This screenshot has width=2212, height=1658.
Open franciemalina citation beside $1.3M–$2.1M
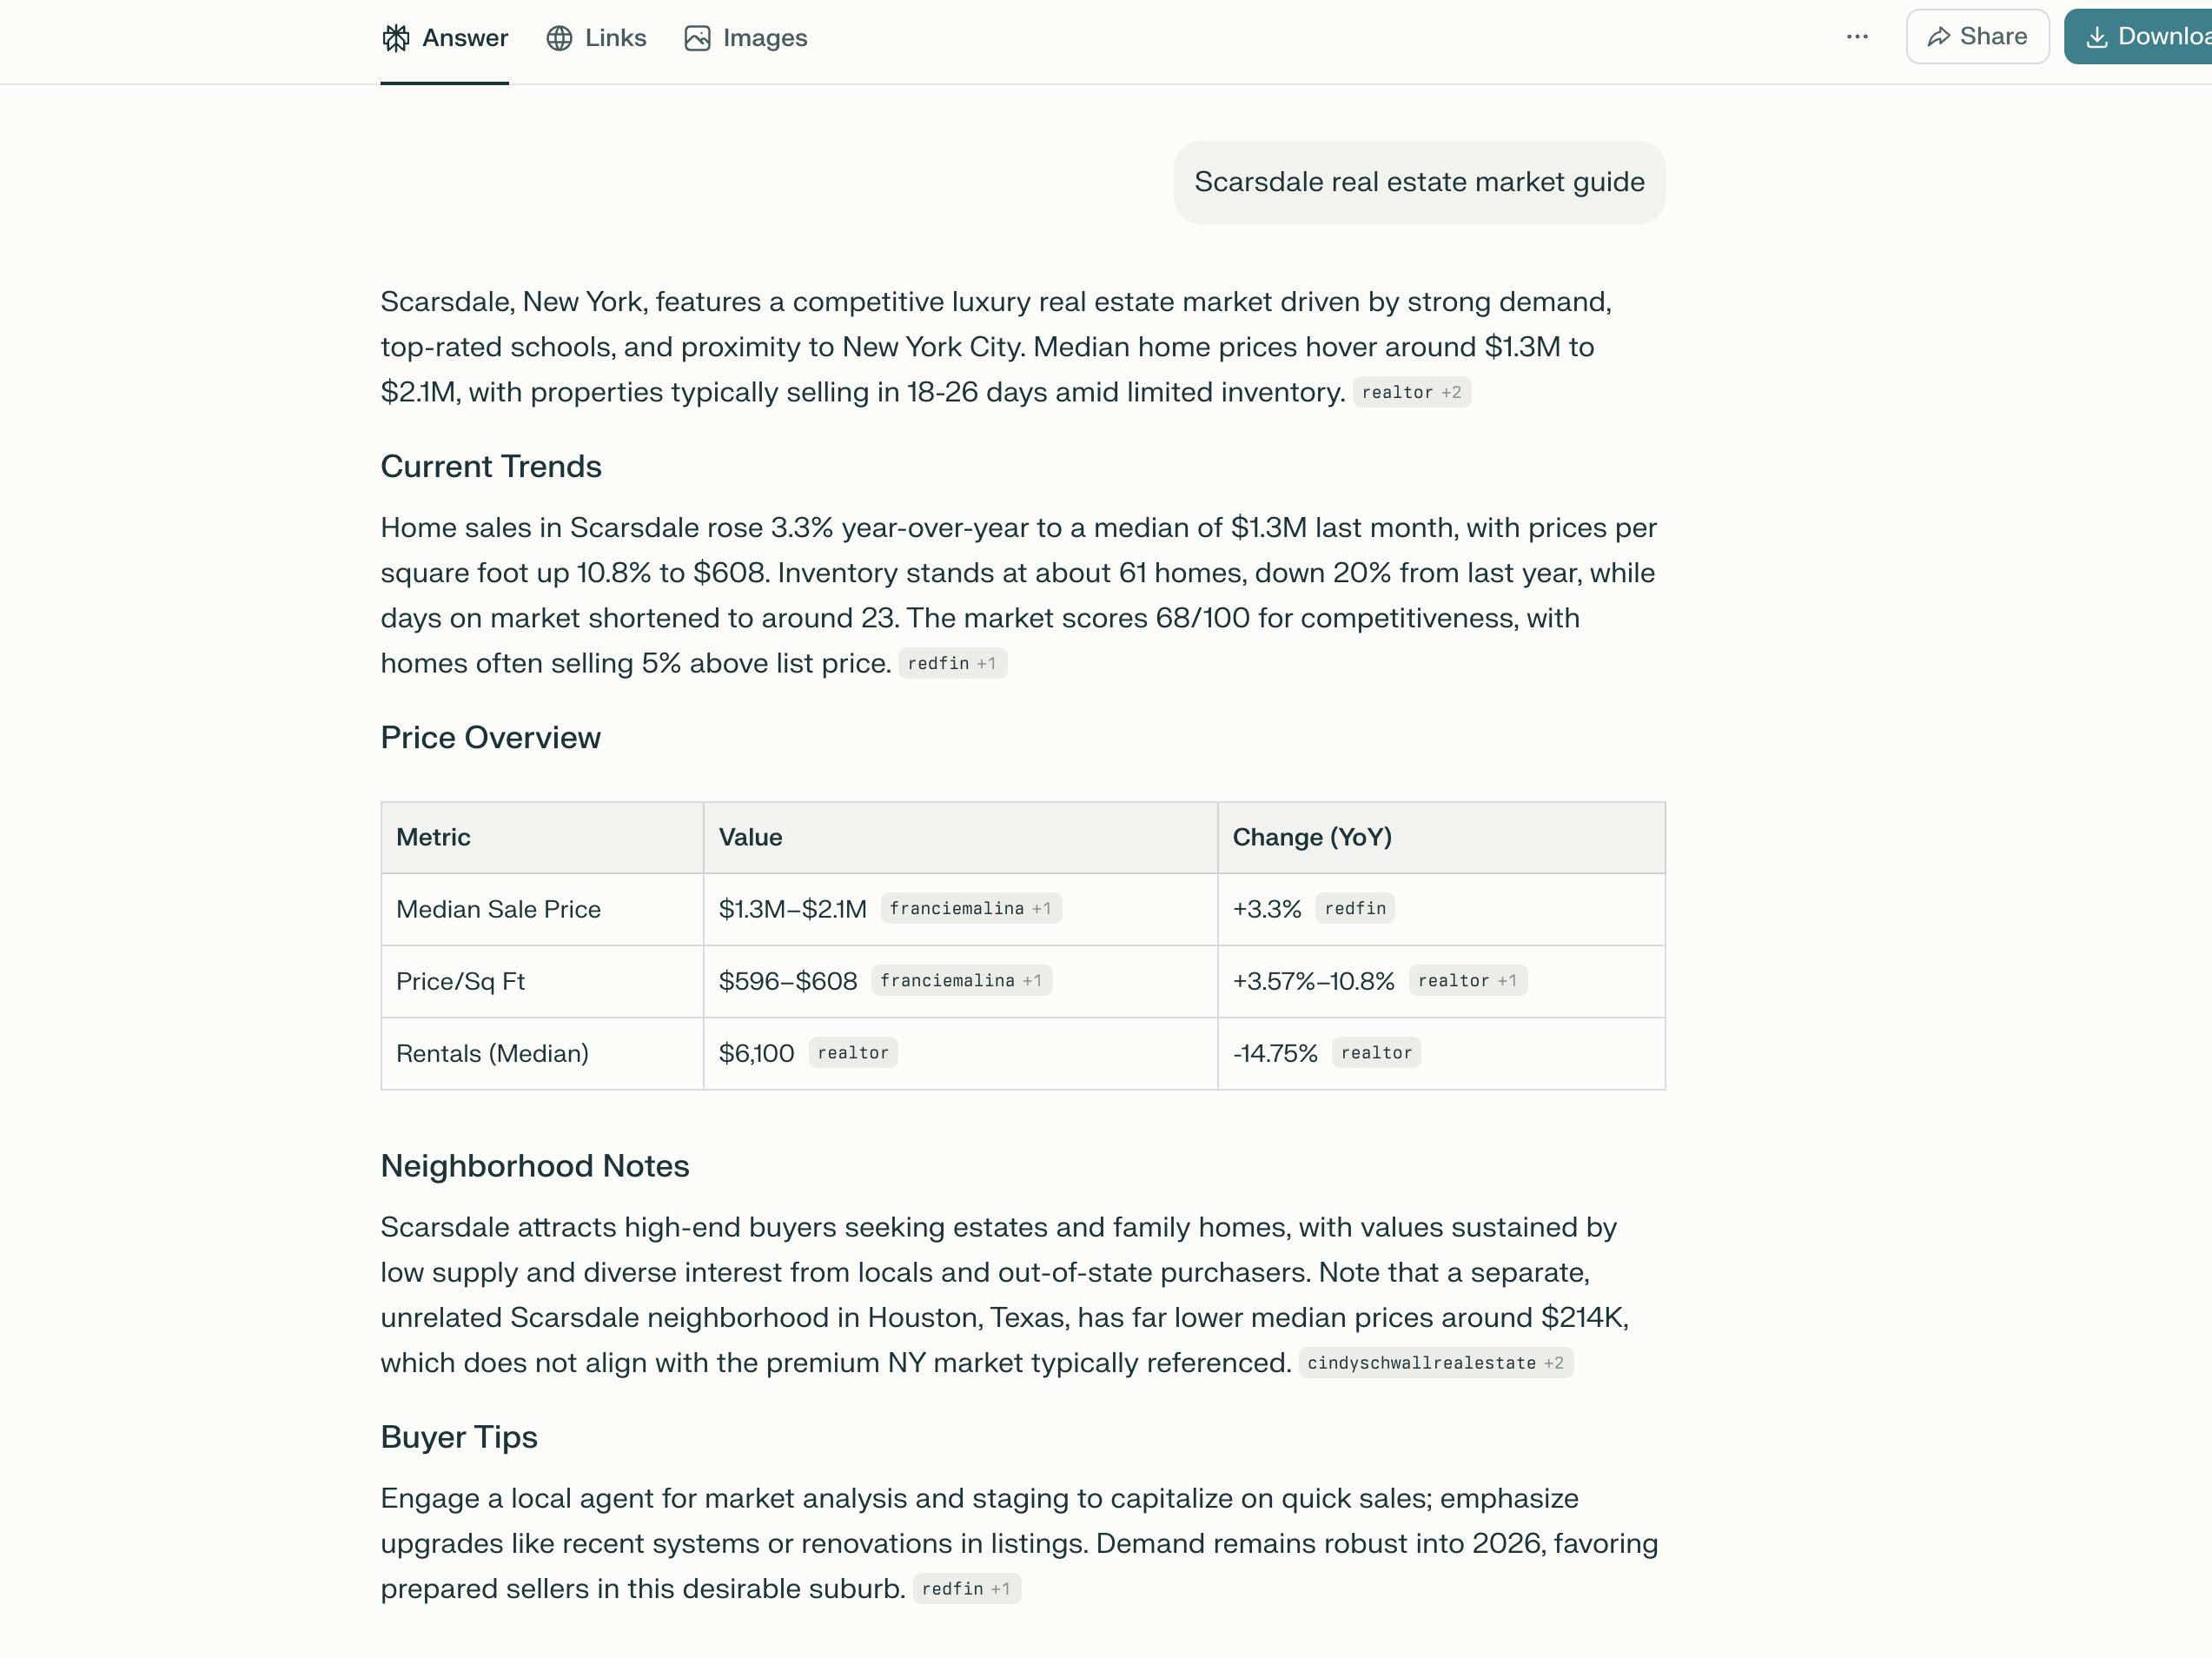click(x=970, y=909)
